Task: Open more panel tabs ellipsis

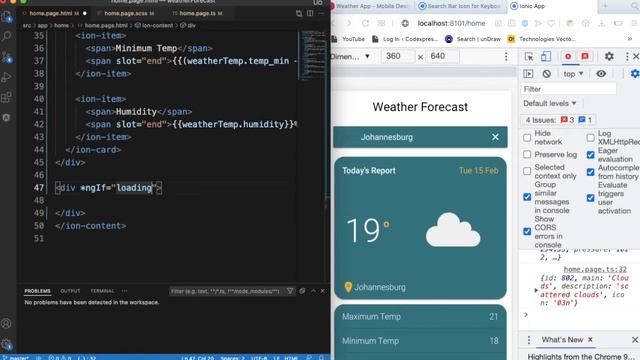Action: (124, 291)
